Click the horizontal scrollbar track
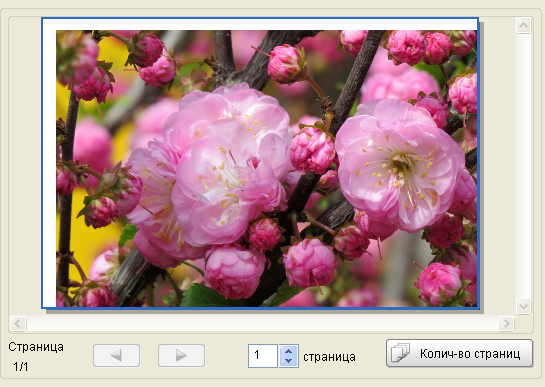Screen dimensions: 545x387 coord(262,323)
